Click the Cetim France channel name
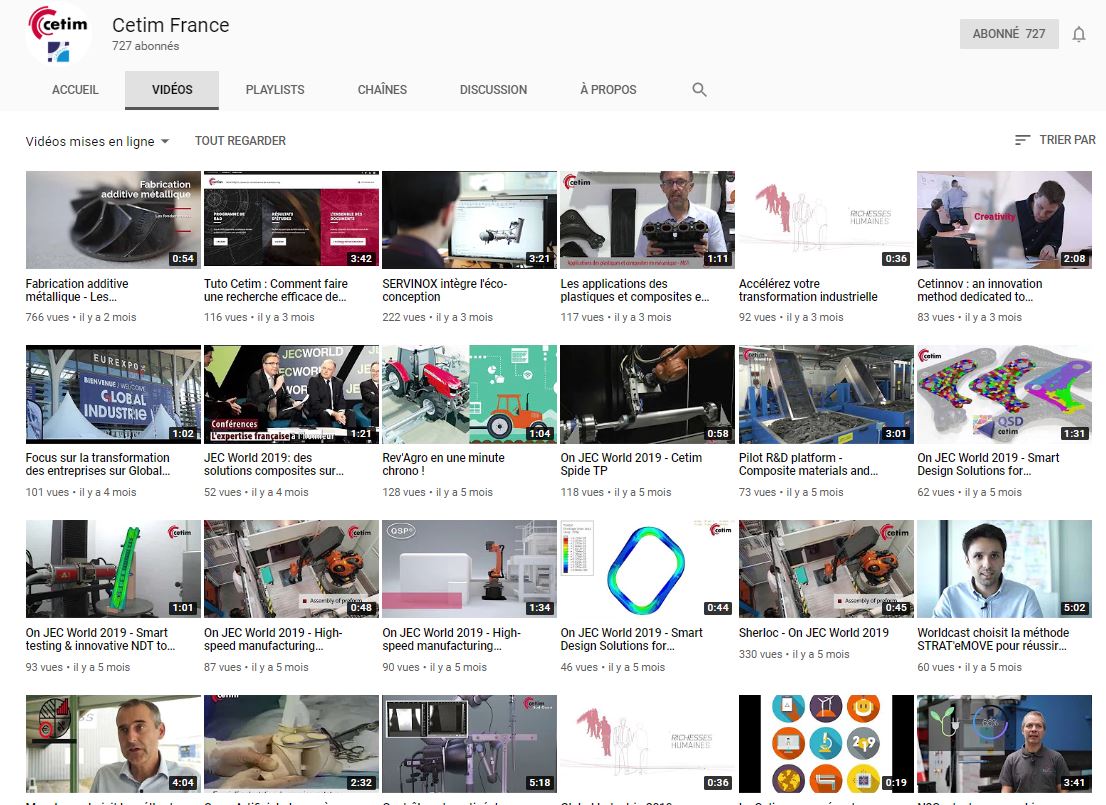The width and height of the screenshot is (1106, 805). pos(171,25)
